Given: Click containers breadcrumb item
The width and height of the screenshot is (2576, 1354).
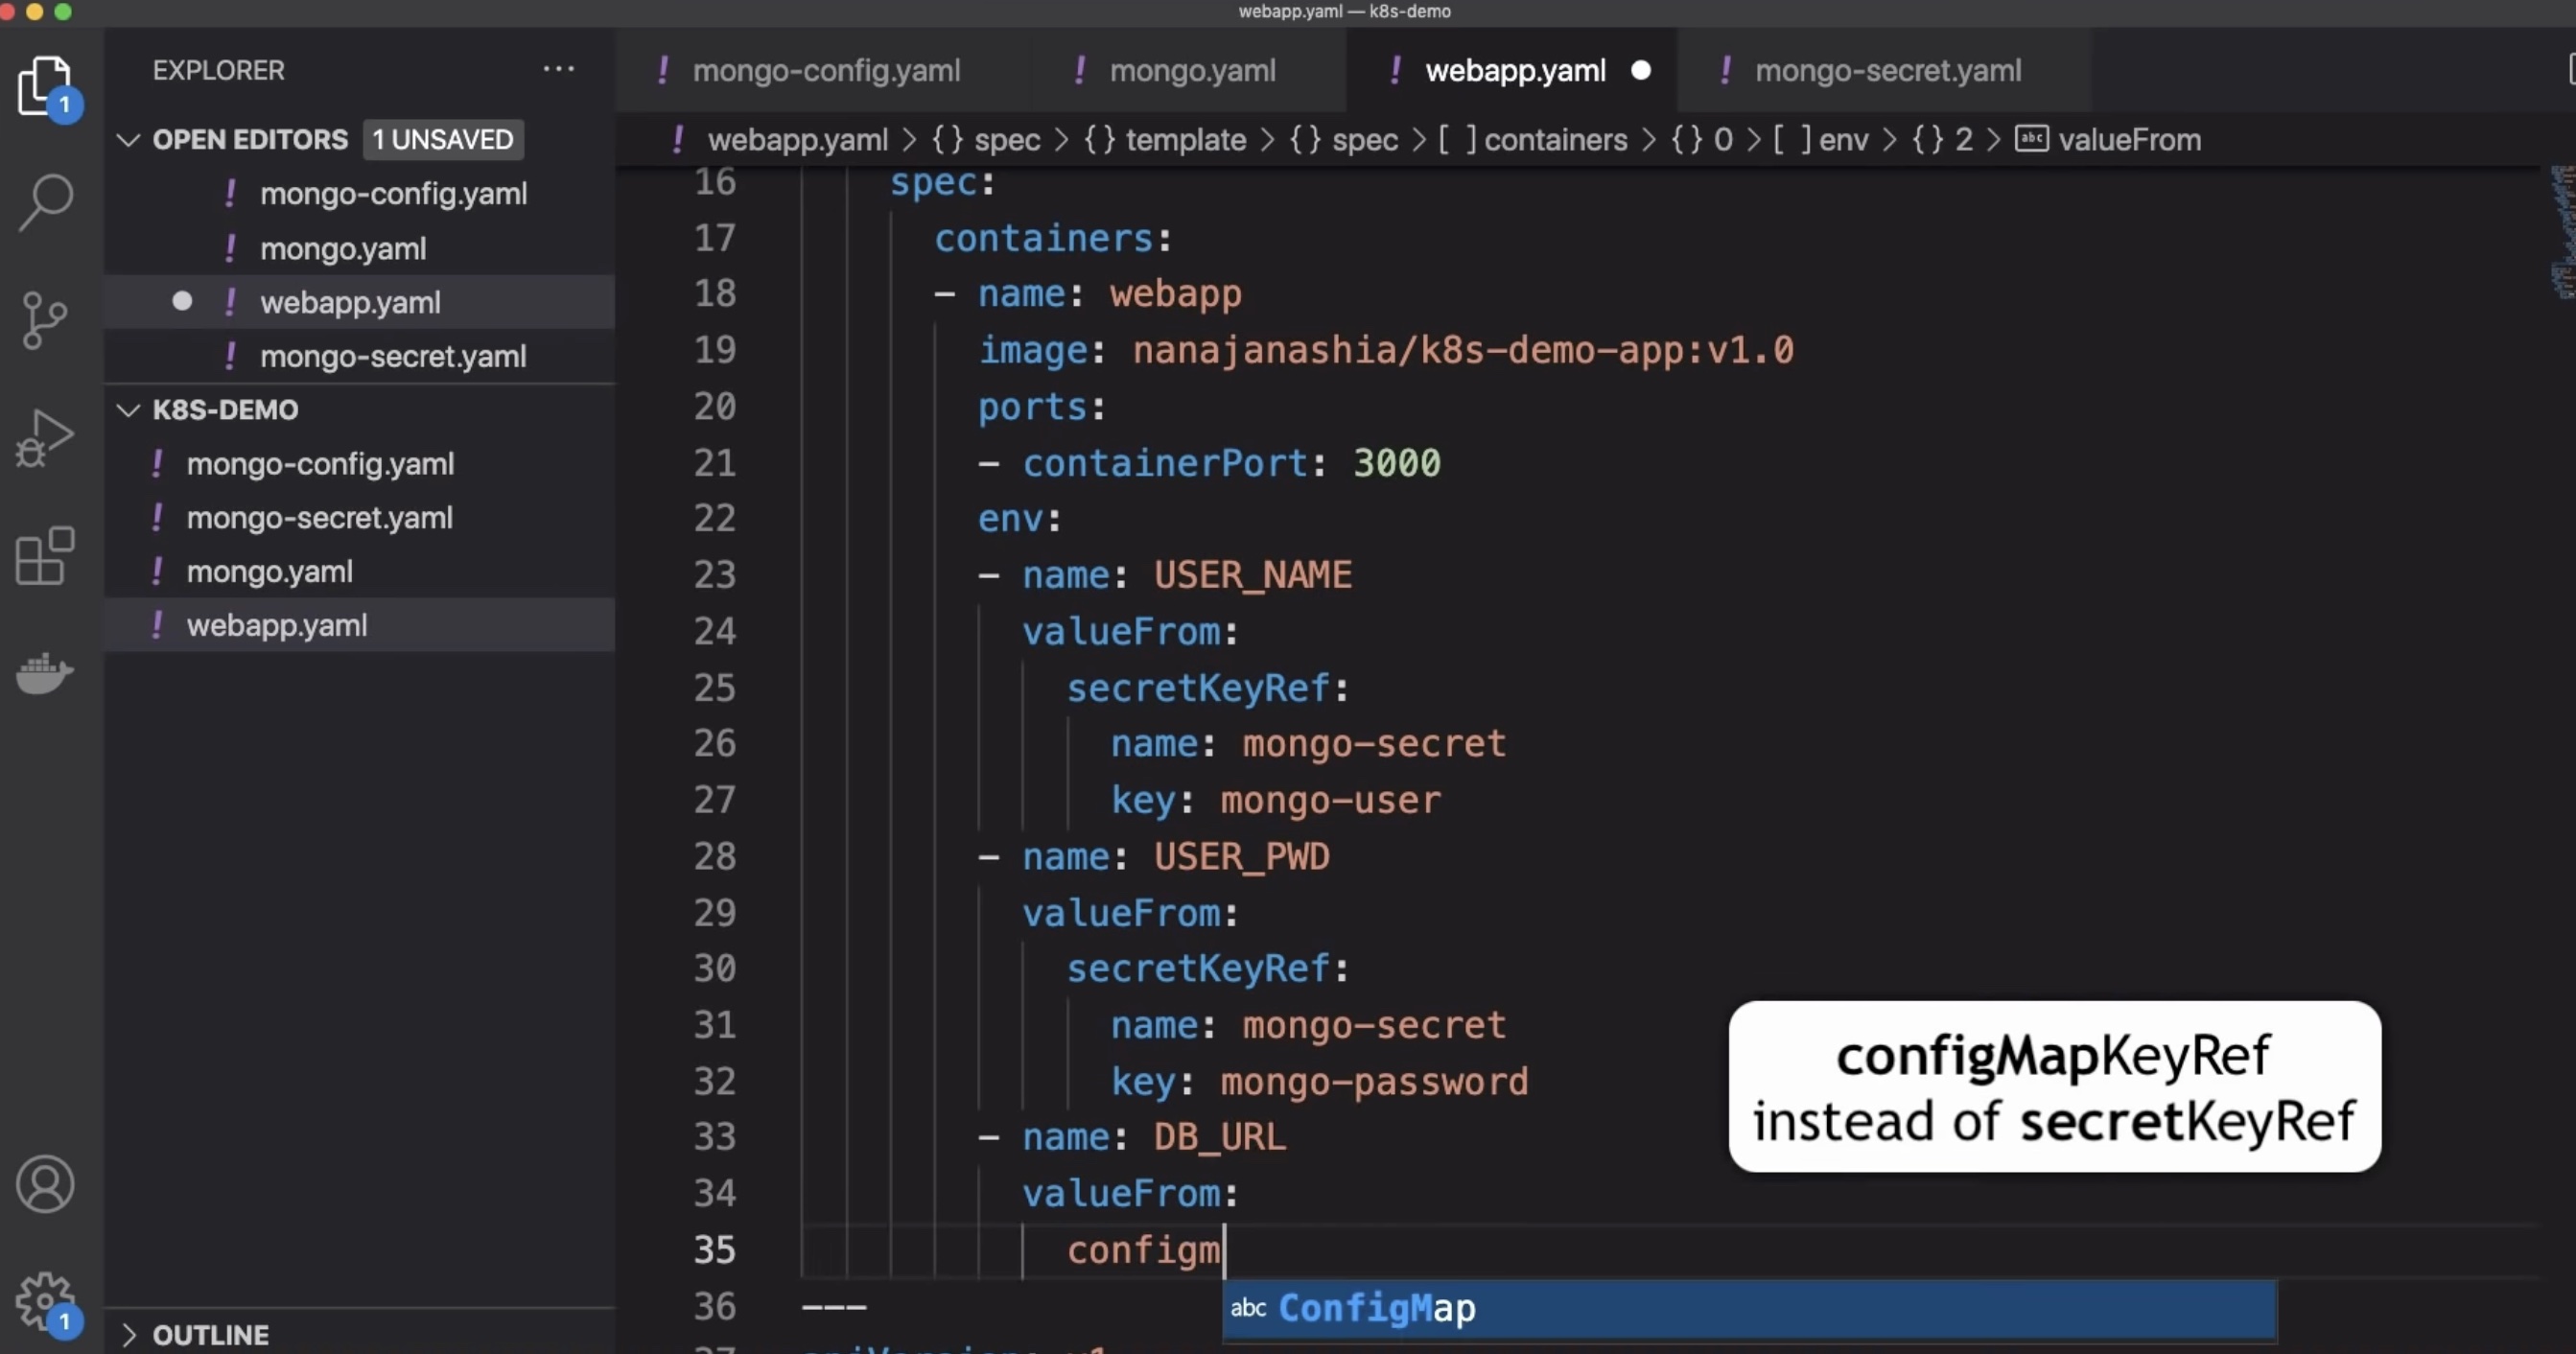Looking at the screenshot, I should coord(1533,139).
